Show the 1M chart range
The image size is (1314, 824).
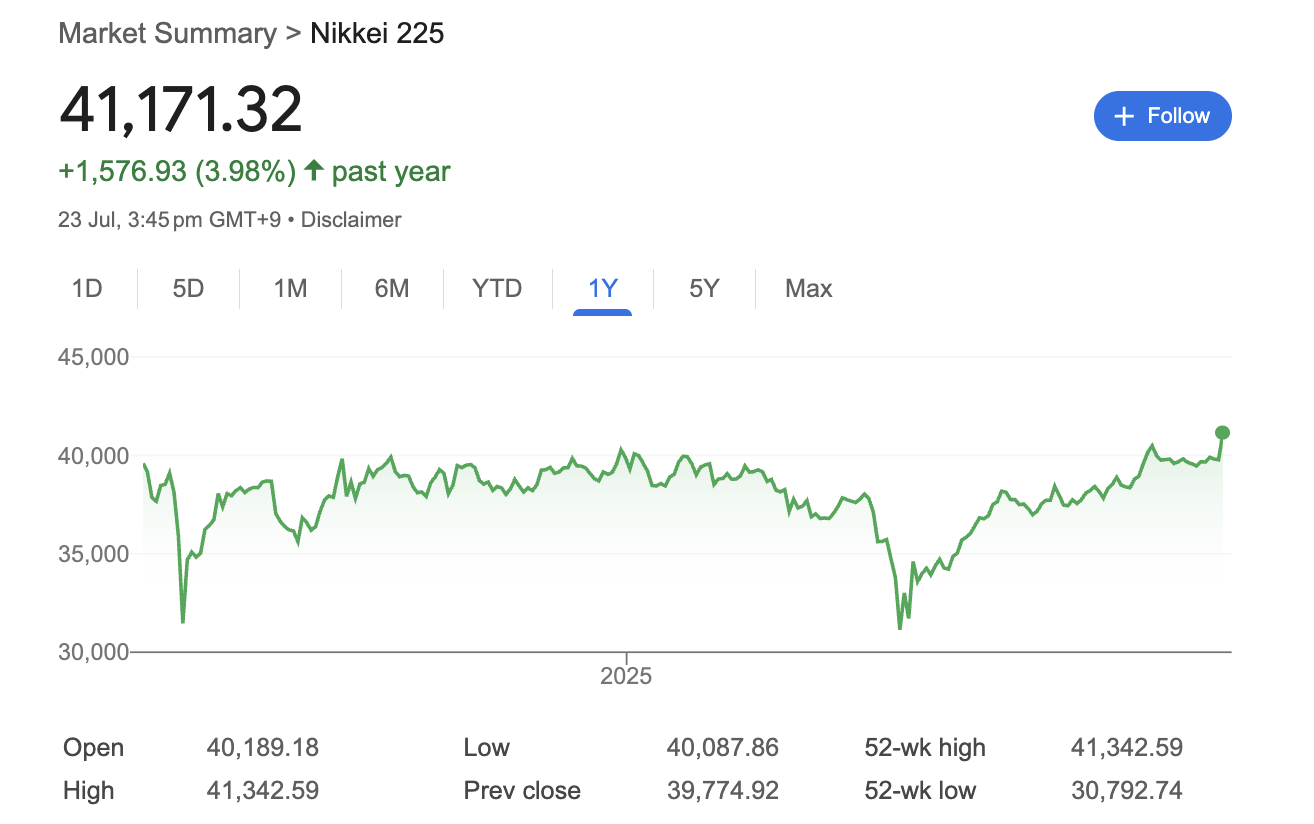tap(290, 289)
